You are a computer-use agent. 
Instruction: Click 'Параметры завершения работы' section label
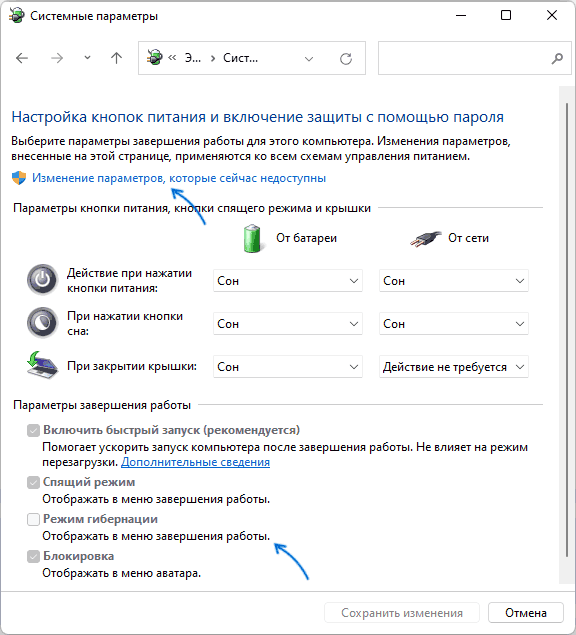[102, 405]
